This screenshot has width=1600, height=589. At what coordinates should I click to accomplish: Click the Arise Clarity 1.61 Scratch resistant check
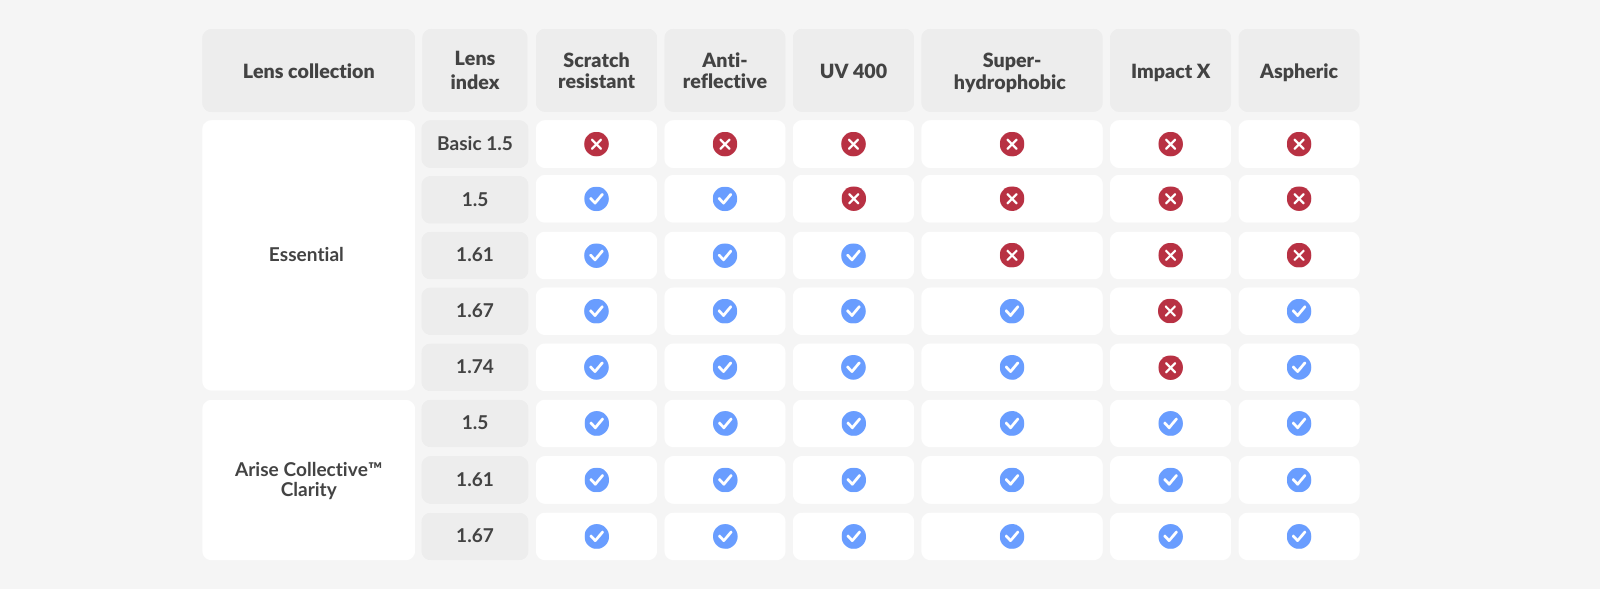click(596, 480)
